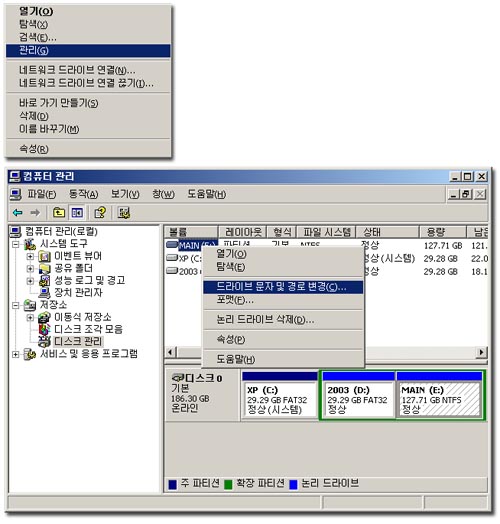Choose 관리(G) in top context menu
This screenshot has height=524, width=500.
(x=88, y=50)
